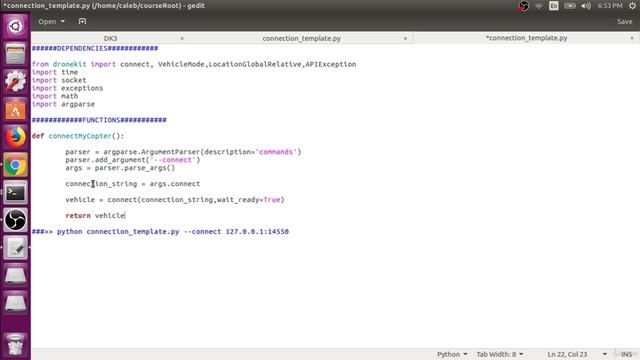Launch the Files manager from the dock
This screenshot has height=360, width=640.
click(15, 54)
